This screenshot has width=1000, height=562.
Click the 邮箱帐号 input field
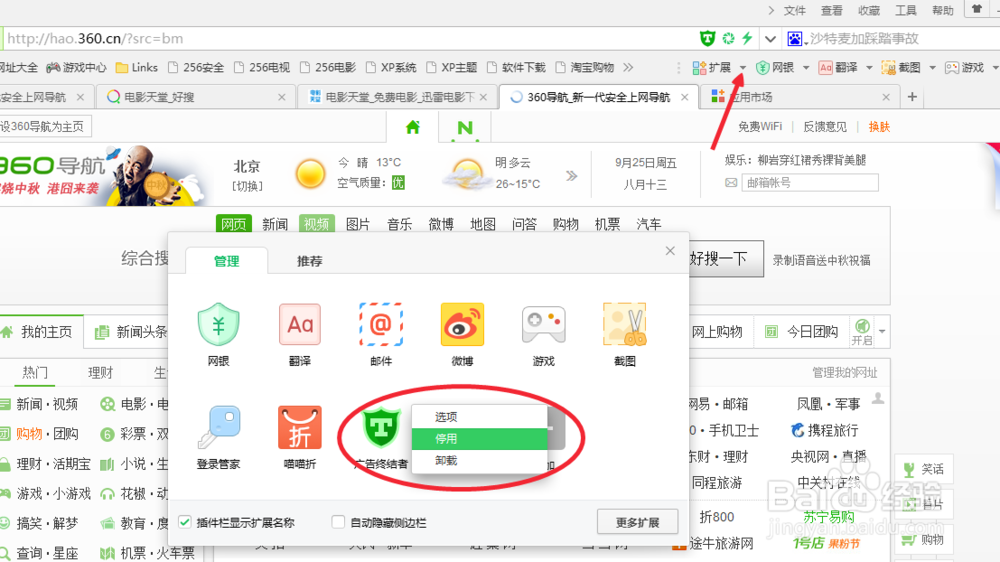click(811, 182)
